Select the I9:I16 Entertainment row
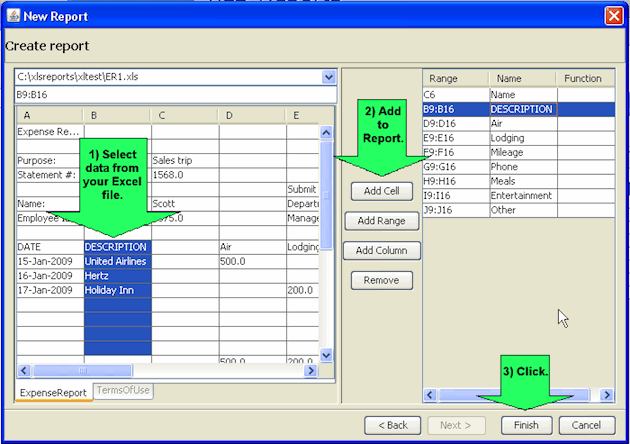Screen dimensions: 630x444 (519, 196)
